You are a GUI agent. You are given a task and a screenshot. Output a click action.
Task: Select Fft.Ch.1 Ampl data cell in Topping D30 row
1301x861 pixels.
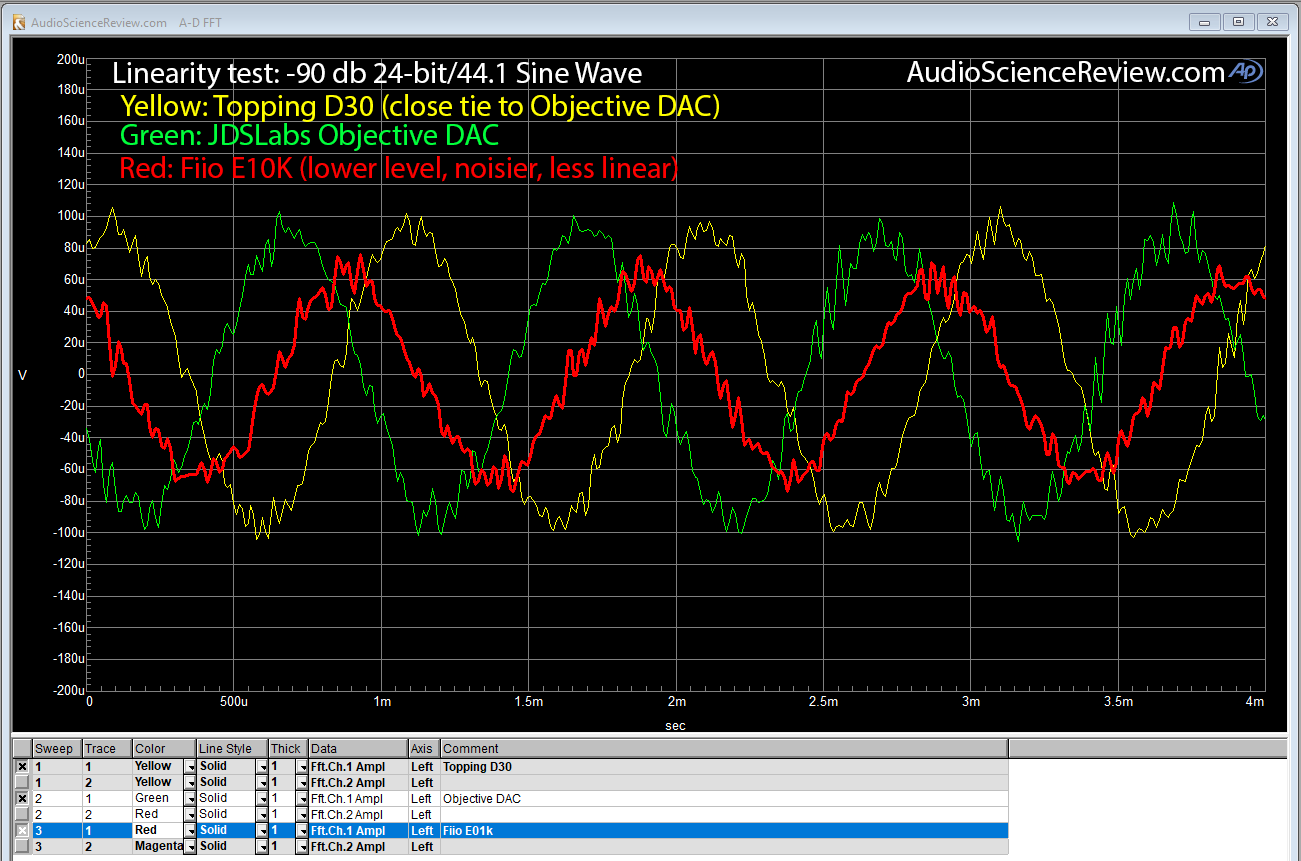coord(358,766)
